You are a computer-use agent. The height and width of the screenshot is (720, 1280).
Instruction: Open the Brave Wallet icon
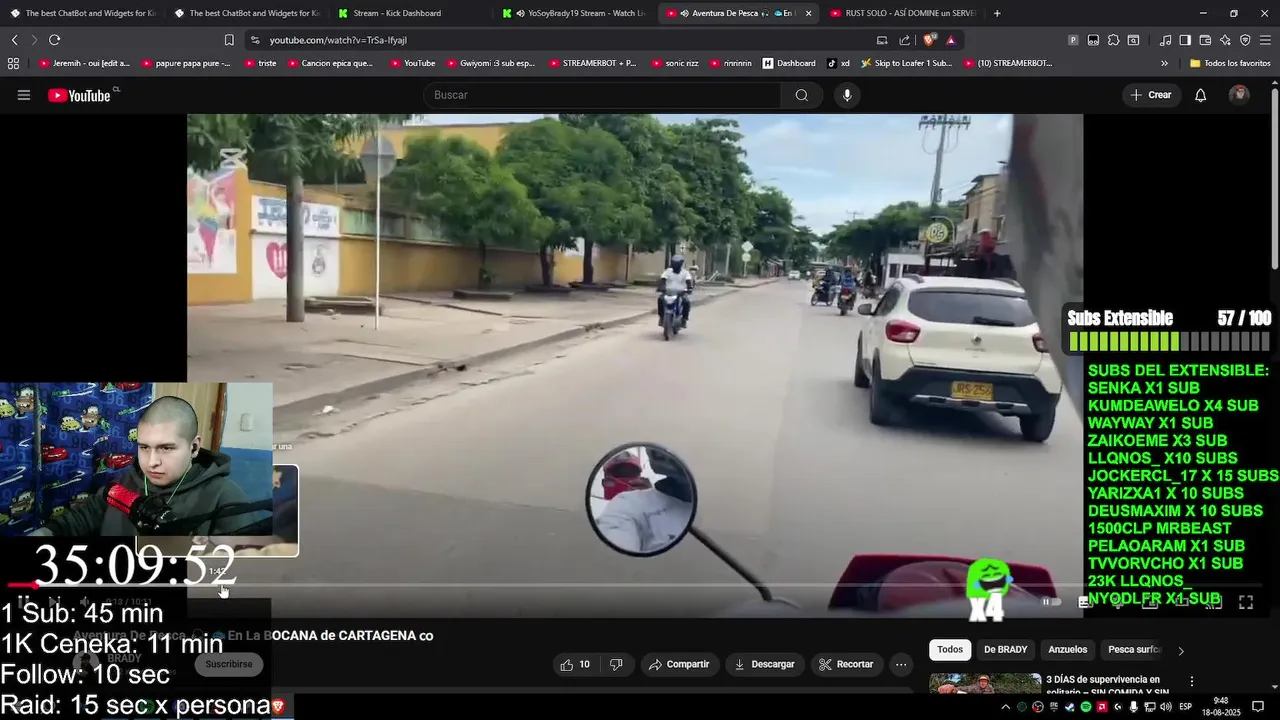1205,40
